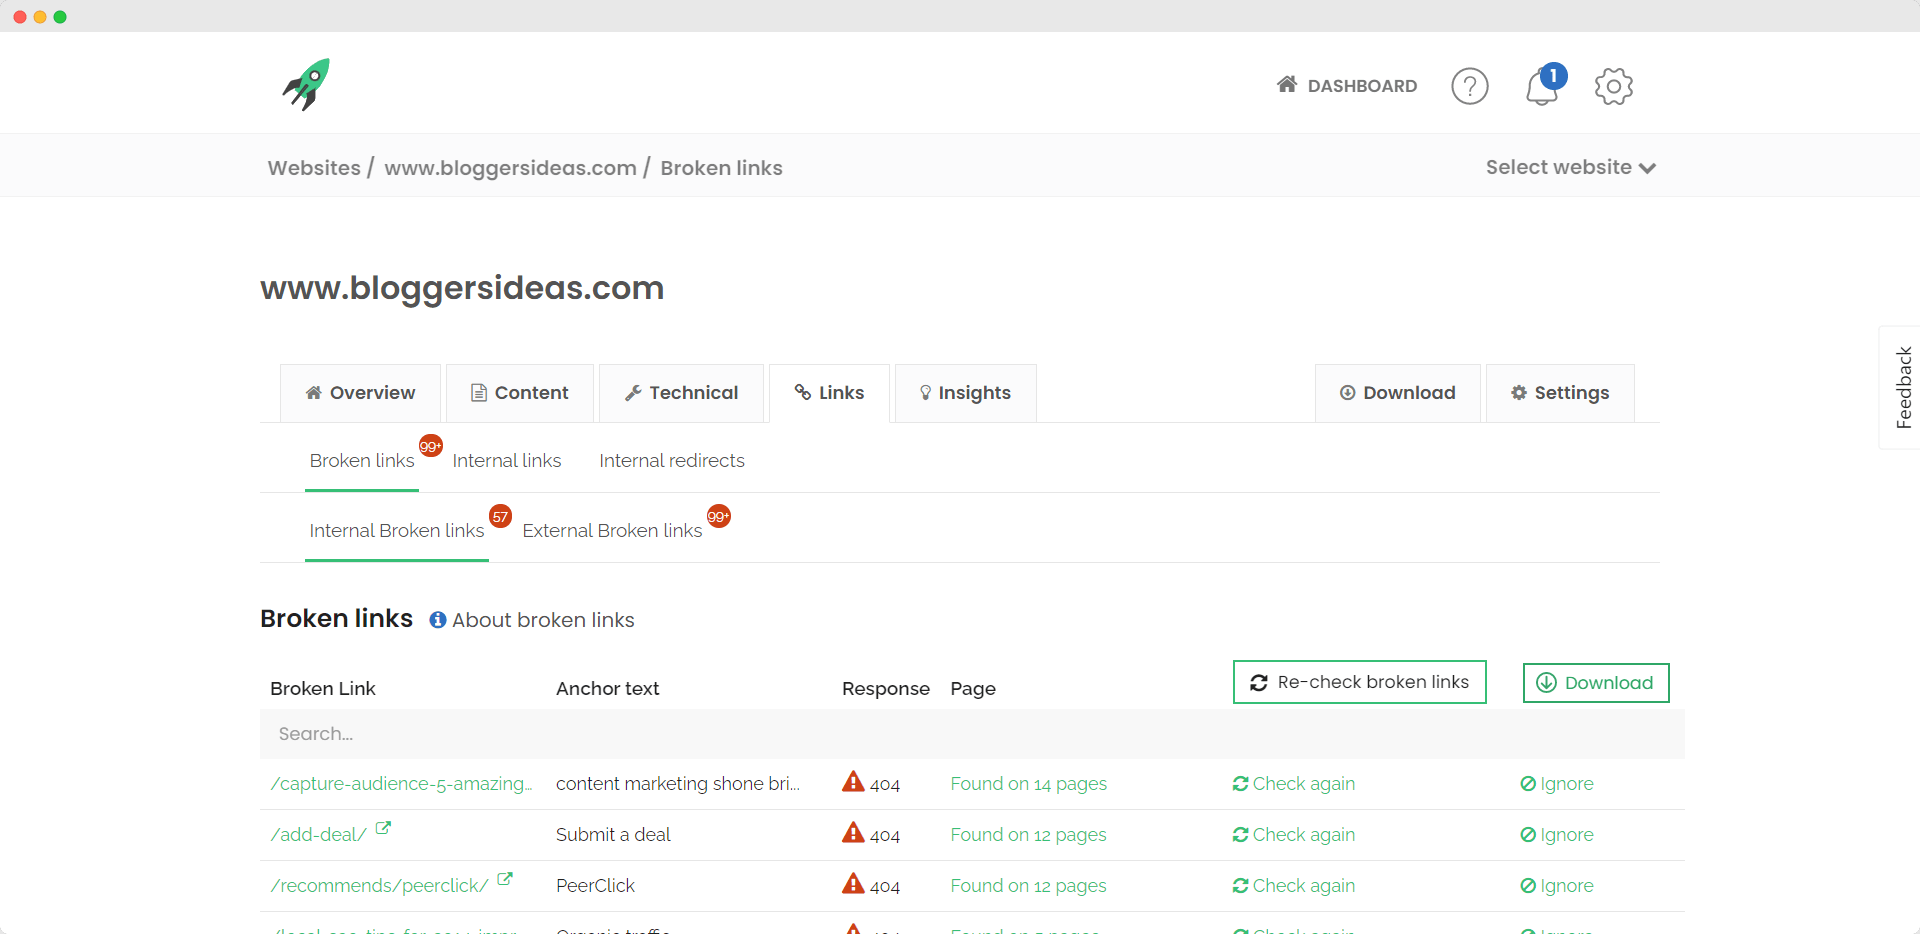Click Check again for /add-deal/ row
This screenshot has width=1920, height=934.
(x=1294, y=835)
